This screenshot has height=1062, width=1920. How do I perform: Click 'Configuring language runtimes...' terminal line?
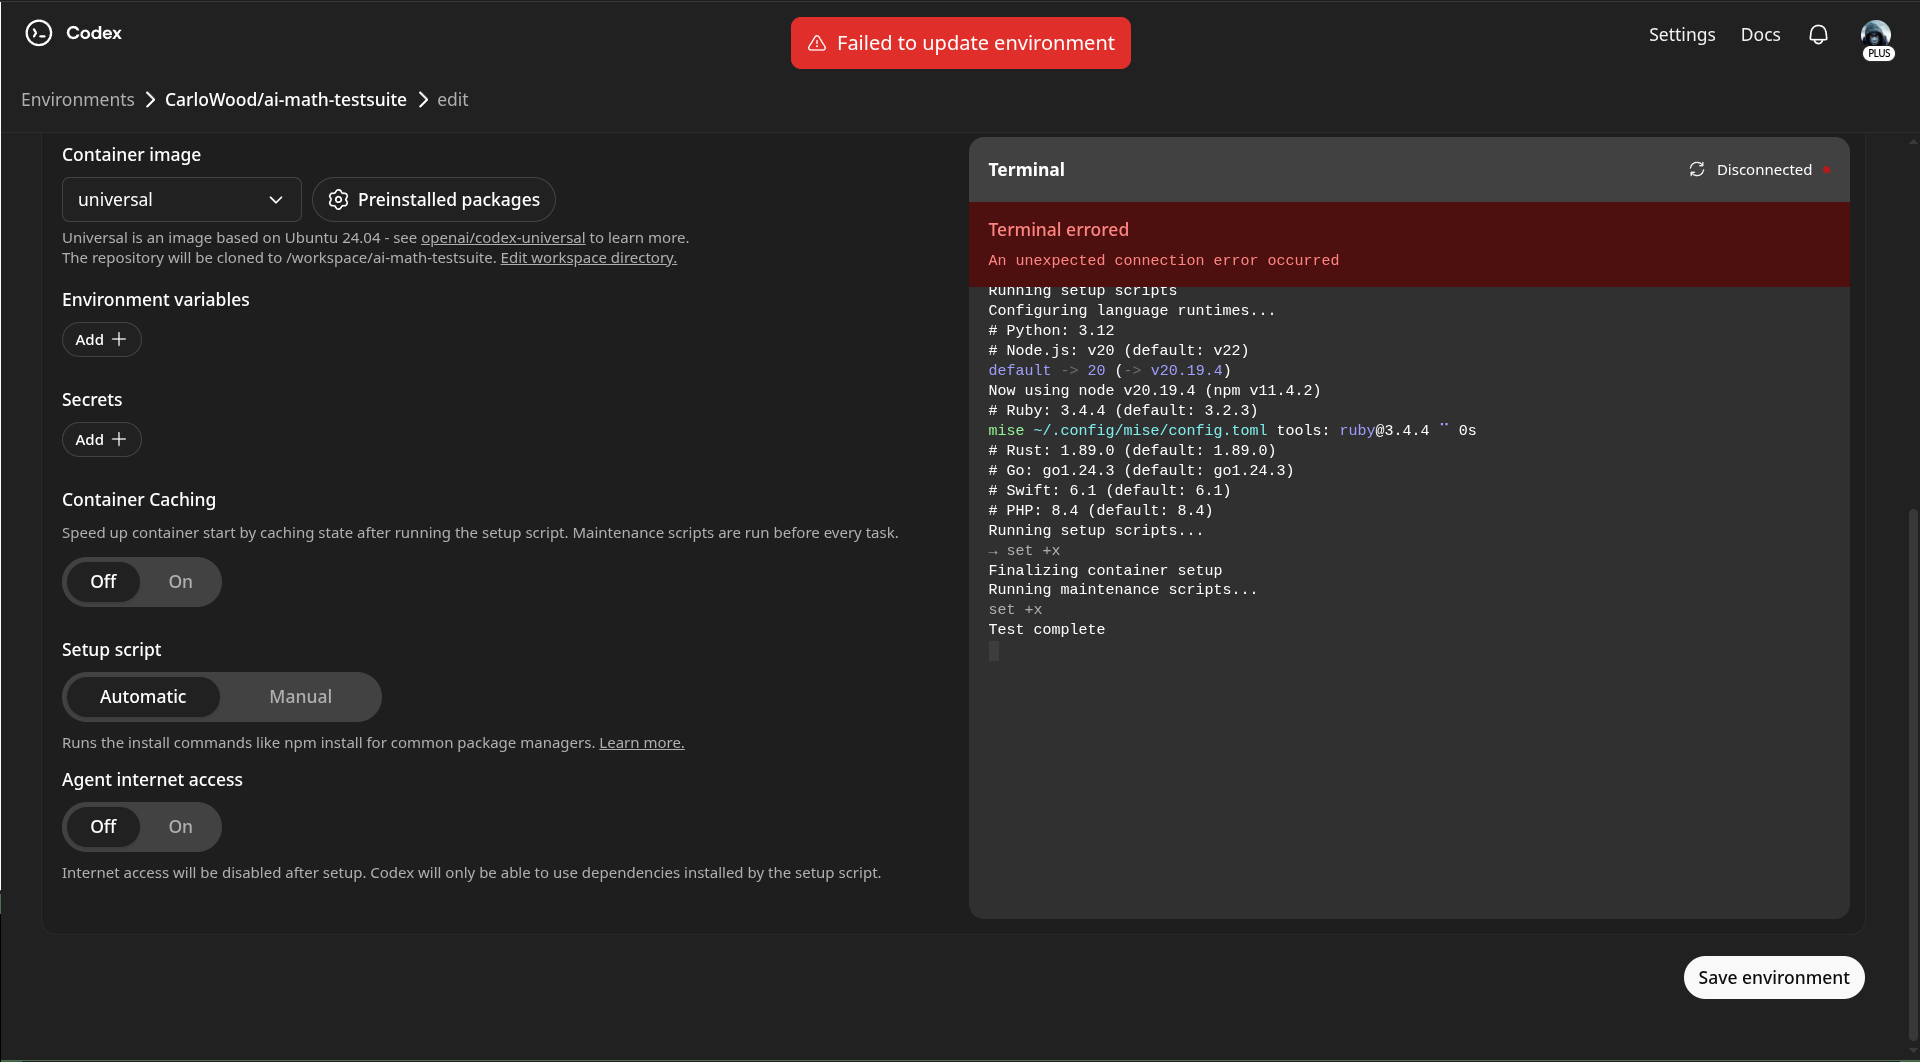click(1132, 311)
